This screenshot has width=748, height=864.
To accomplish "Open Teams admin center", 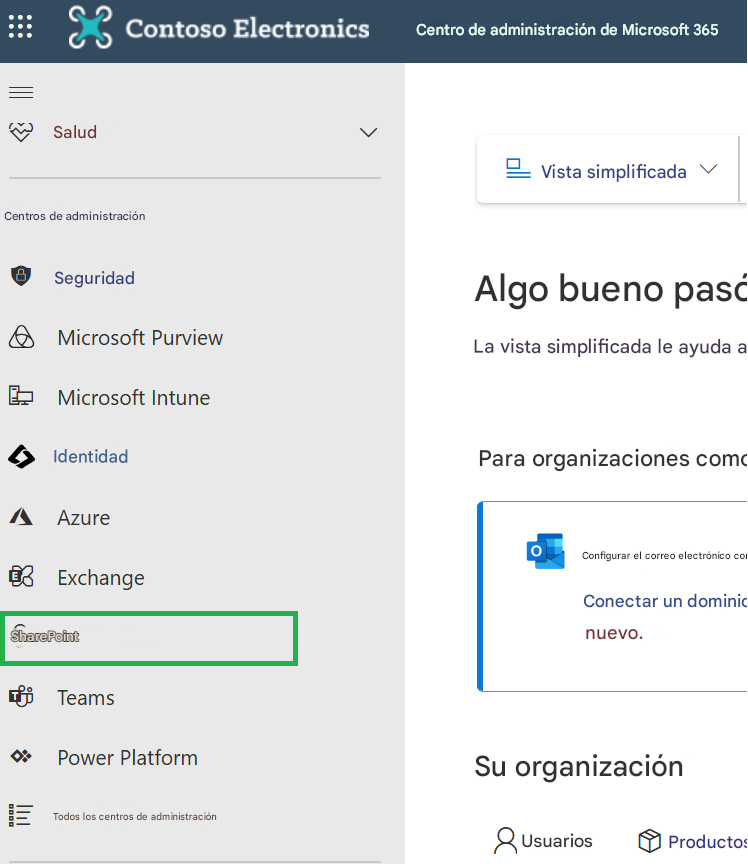I will pyautogui.click(x=86, y=698).
